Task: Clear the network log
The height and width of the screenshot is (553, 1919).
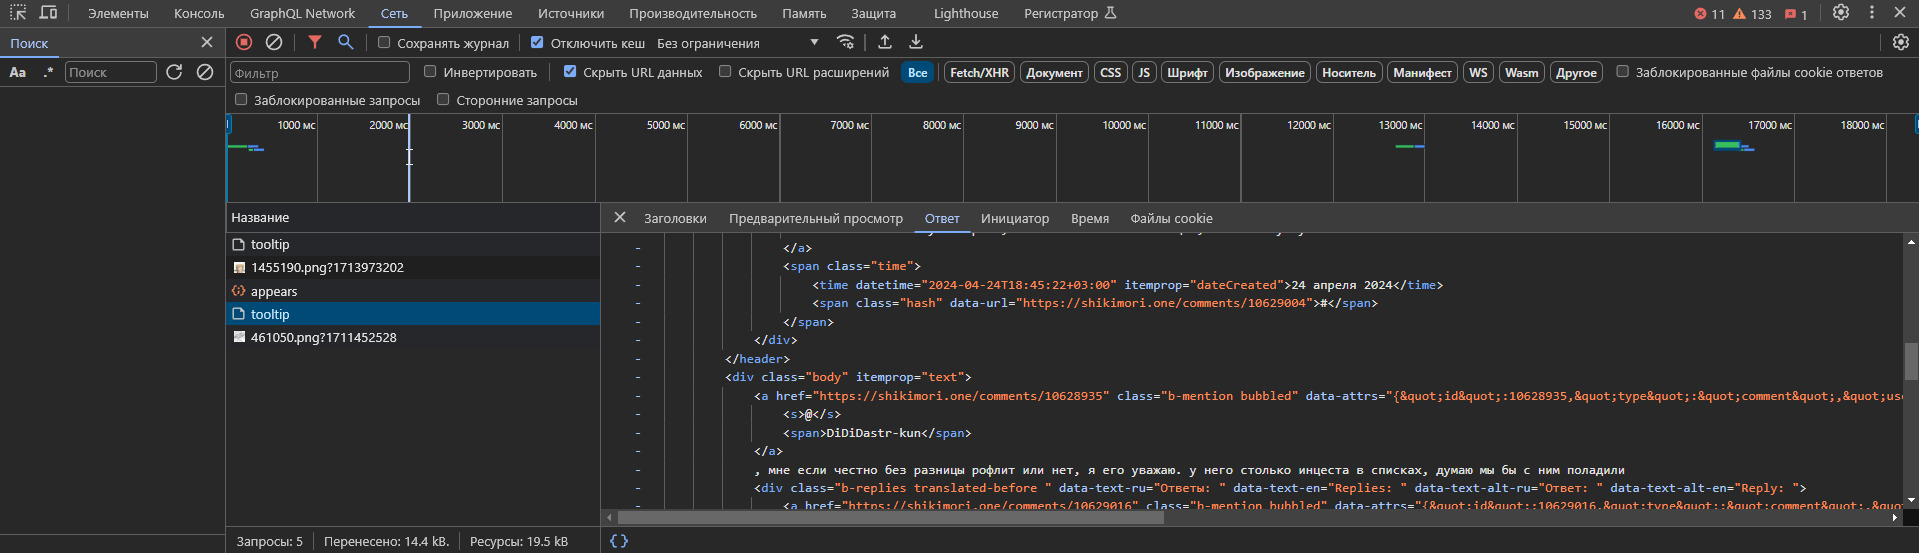Action: click(x=274, y=42)
